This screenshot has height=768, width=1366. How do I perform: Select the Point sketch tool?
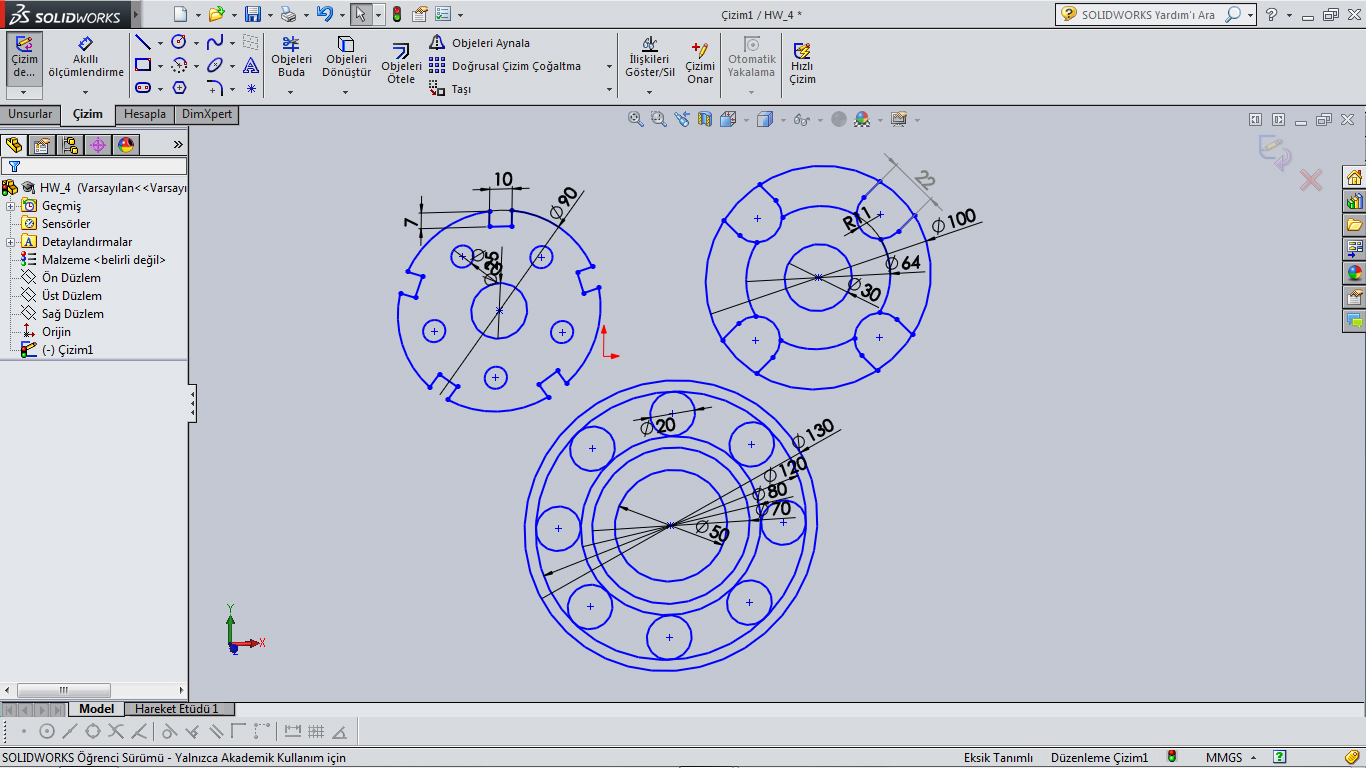click(251, 88)
